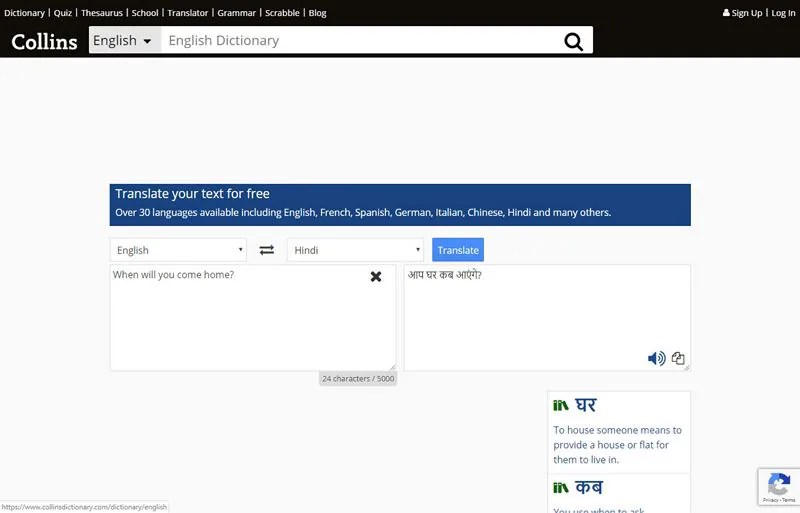Open the कब dictionary entry
The width and height of the screenshot is (800, 513).
click(x=589, y=487)
